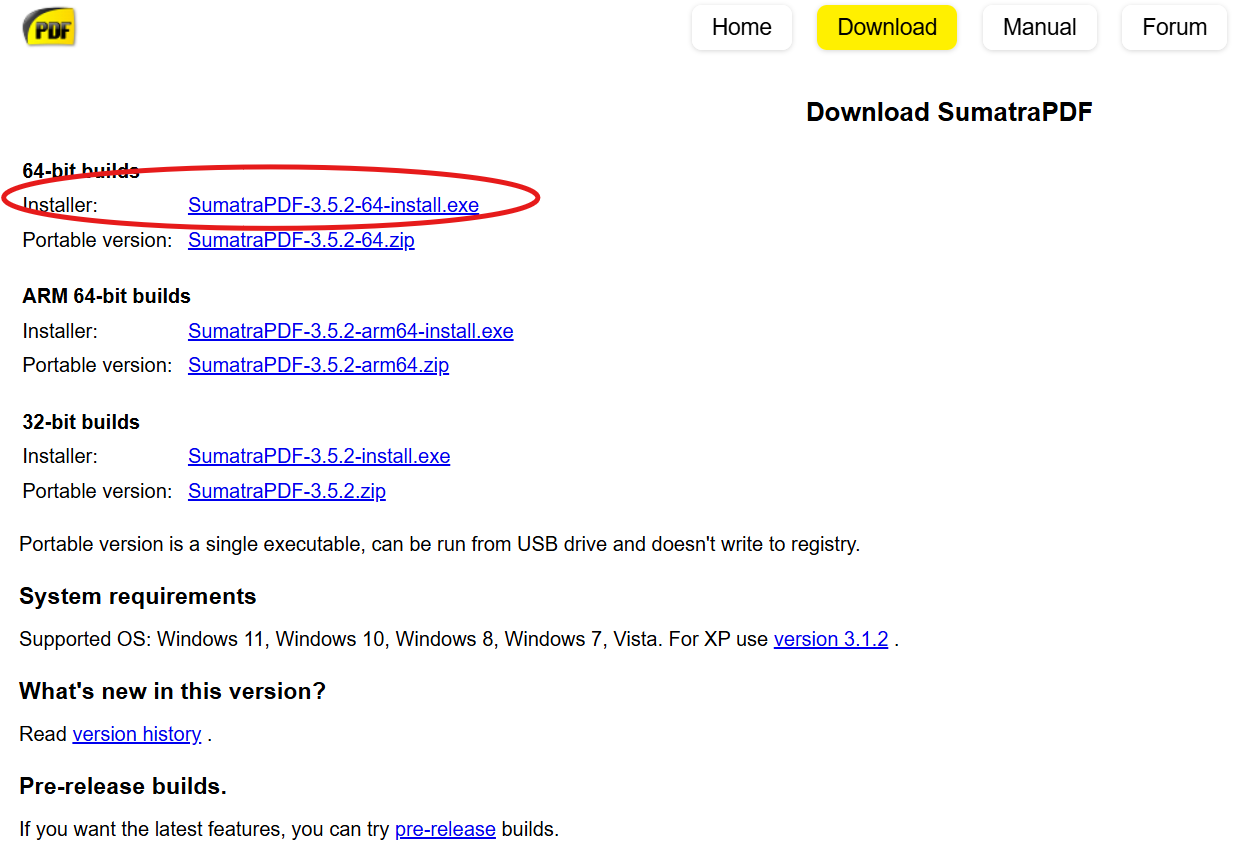Follow the pre-release builds link
Viewport: 1246px width, 843px height.
click(445, 830)
